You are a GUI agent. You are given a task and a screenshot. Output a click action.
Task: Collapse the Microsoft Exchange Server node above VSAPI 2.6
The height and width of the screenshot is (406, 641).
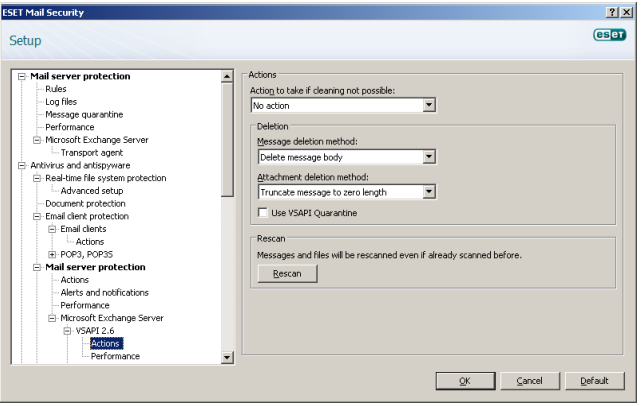point(52,319)
